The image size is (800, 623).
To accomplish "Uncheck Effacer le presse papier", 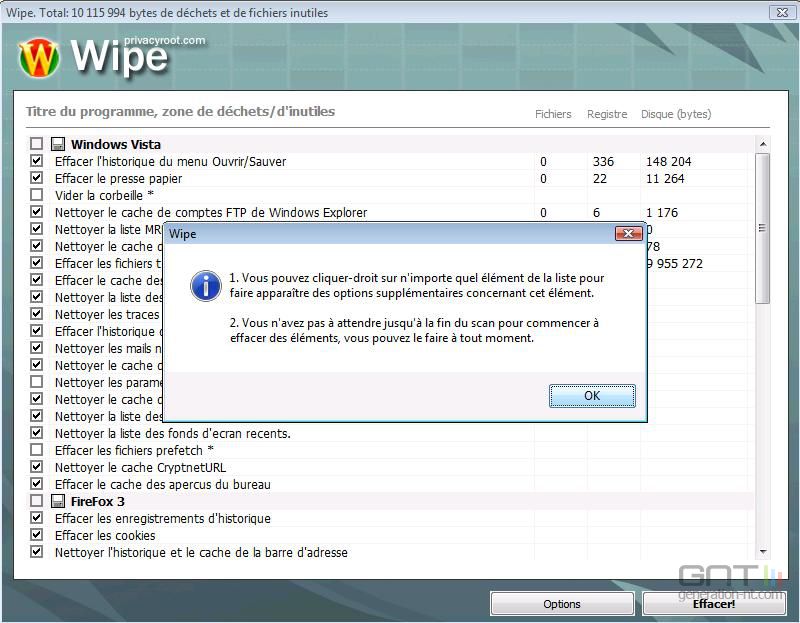I will click(x=36, y=178).
